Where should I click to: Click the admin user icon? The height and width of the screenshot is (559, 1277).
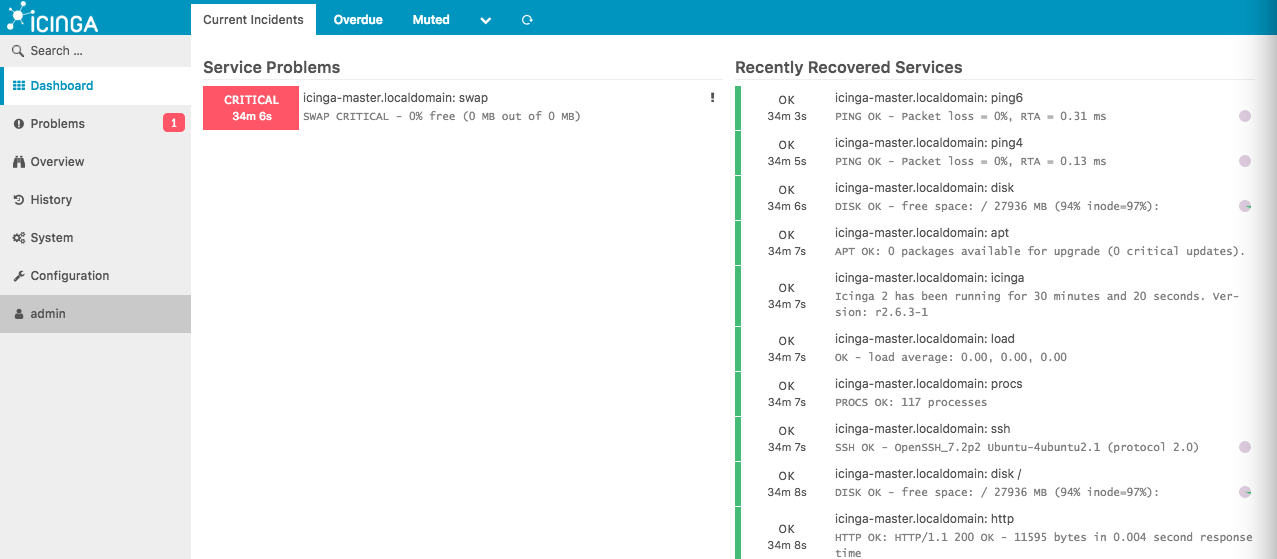point(19,314)
